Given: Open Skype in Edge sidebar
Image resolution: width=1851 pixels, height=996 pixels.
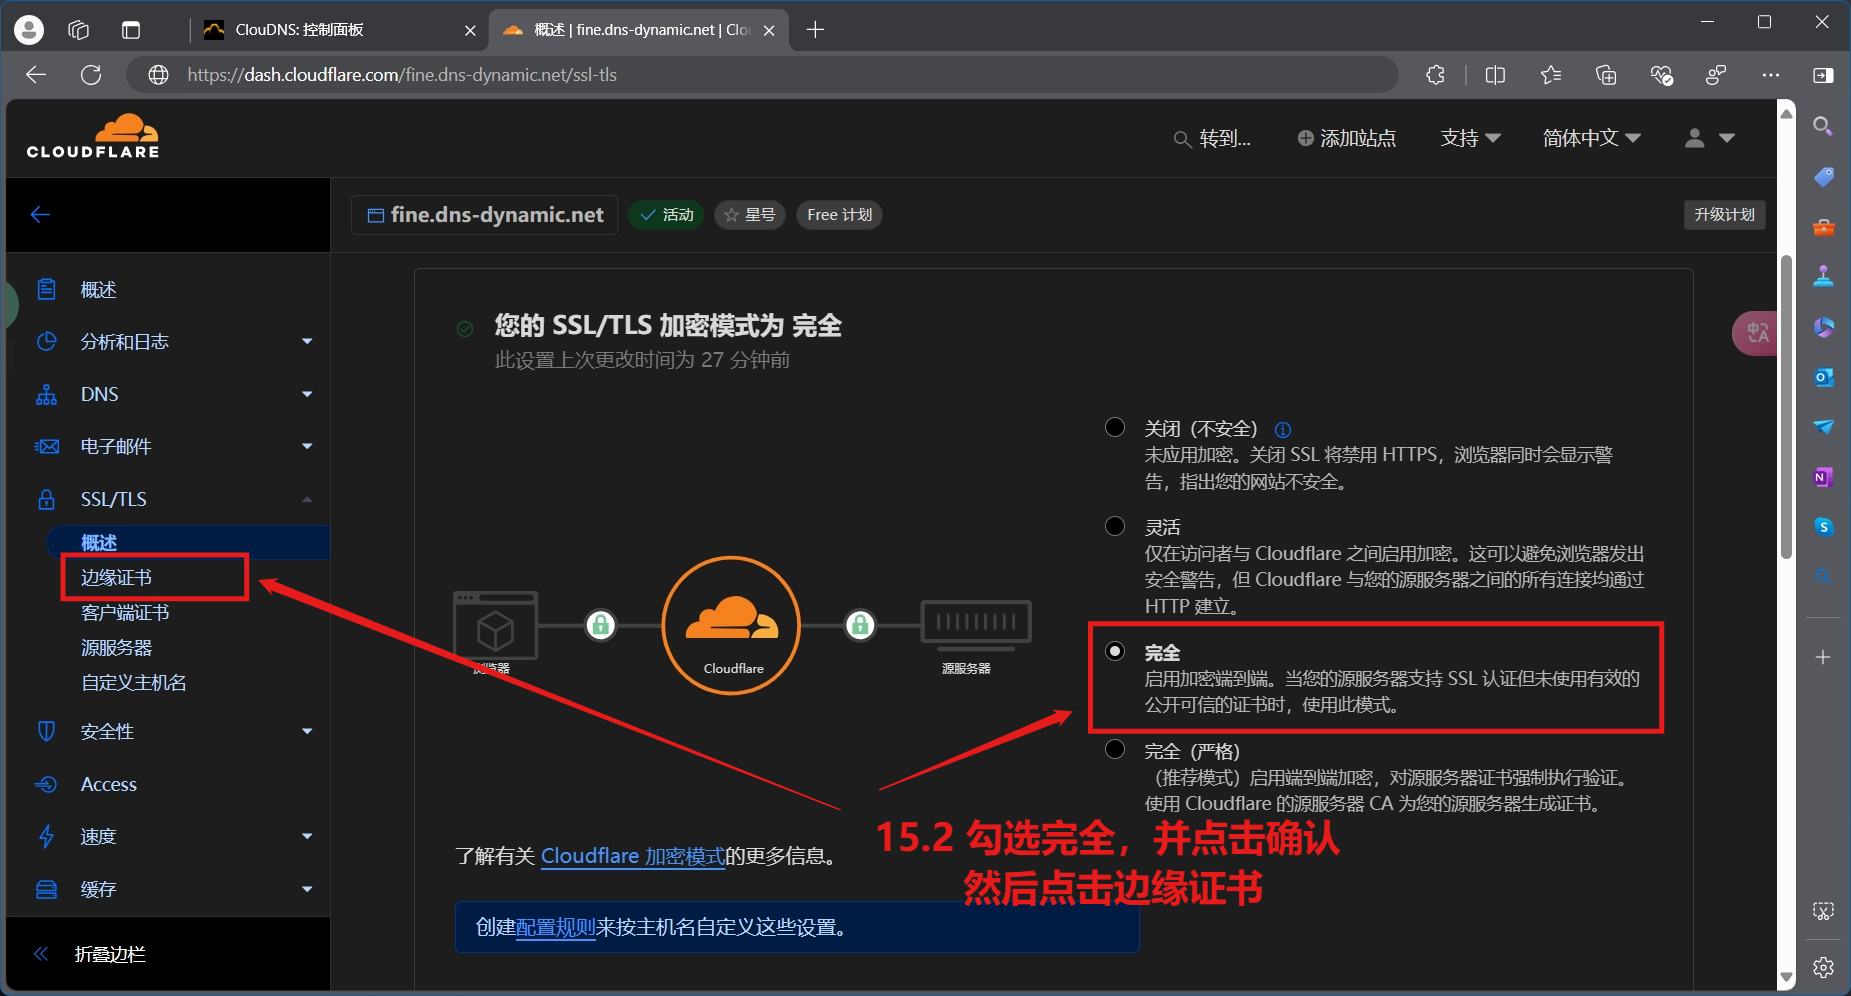Looking at the screenshot, I should [1823, 527].
